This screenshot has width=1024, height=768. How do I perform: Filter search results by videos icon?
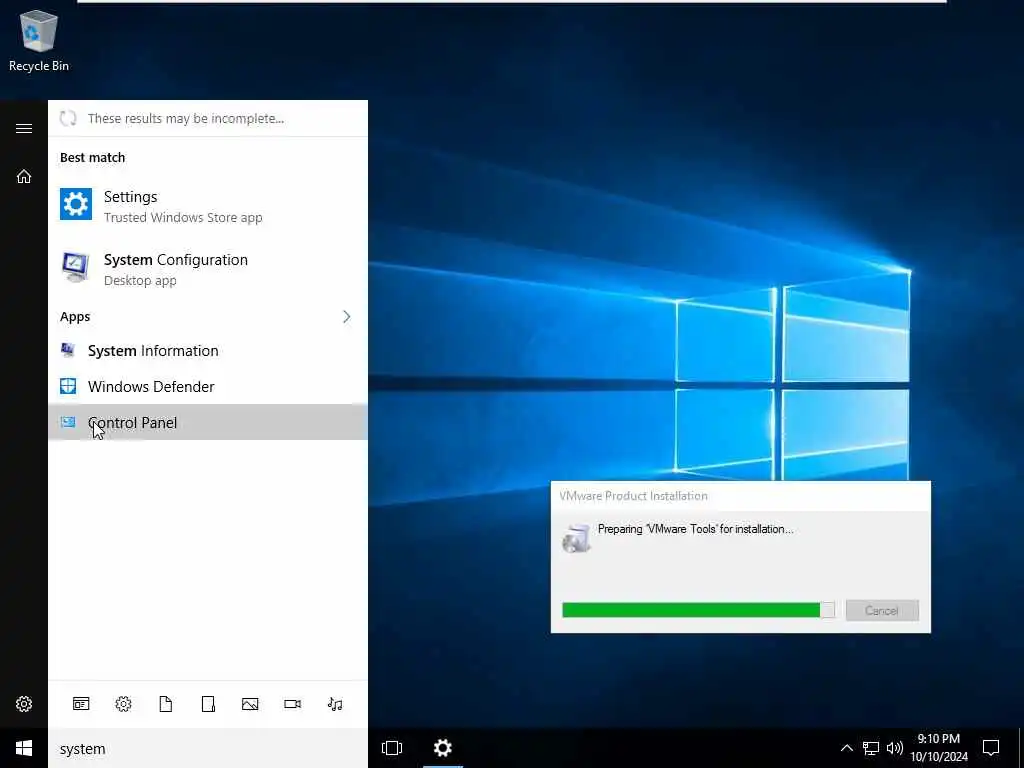tap(293, 704)
